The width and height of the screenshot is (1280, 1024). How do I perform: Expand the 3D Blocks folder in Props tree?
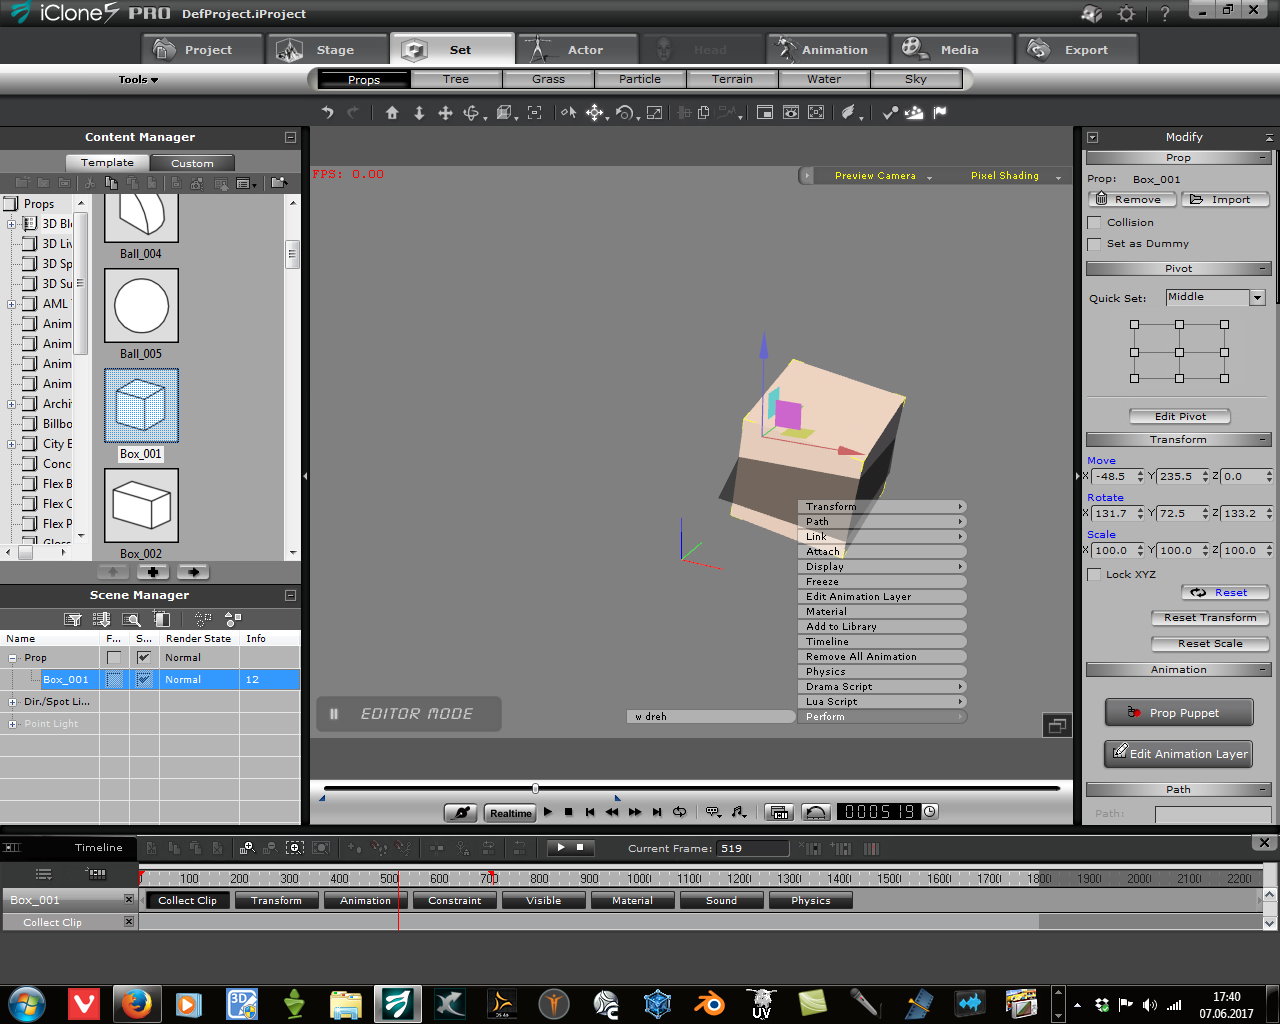coord(11,224)
